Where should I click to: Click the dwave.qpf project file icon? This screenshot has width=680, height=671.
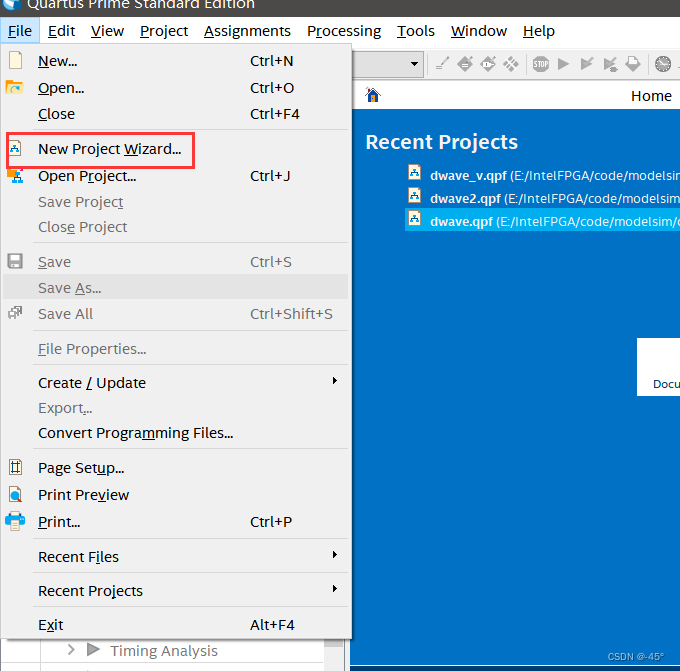click(x=415, y=218)
